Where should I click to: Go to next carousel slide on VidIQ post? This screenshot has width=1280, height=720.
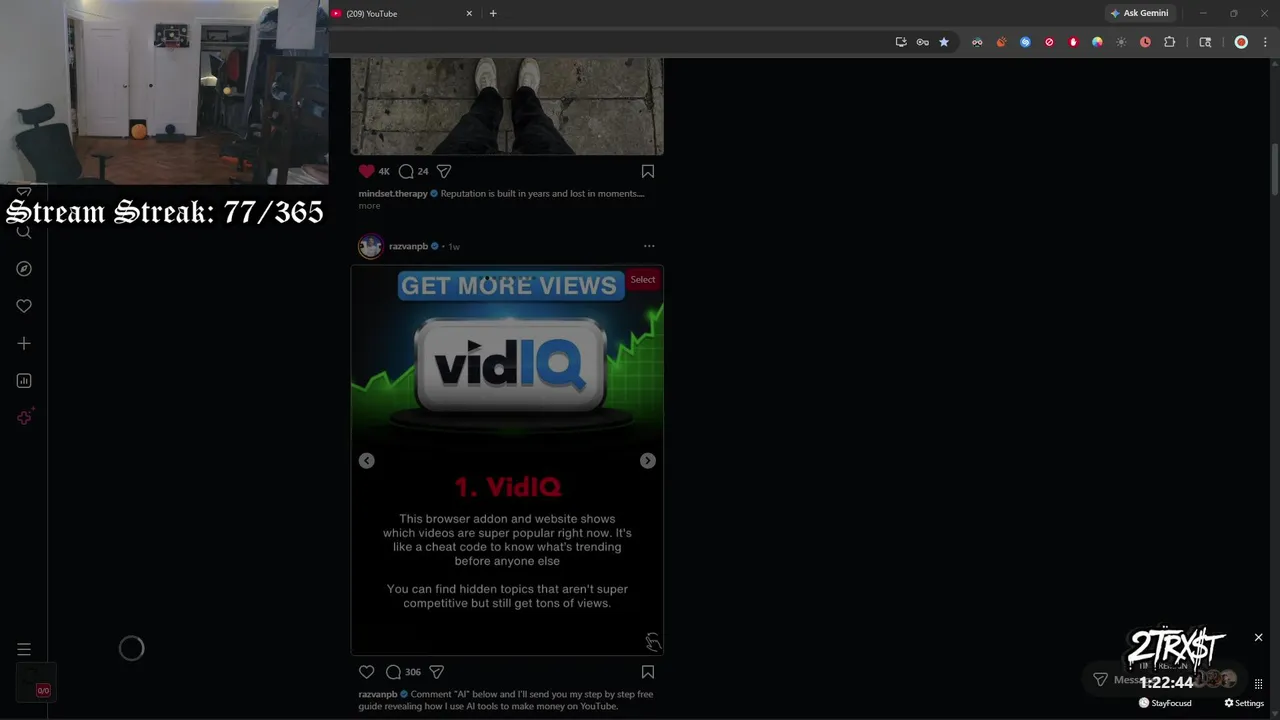(648, 460)
